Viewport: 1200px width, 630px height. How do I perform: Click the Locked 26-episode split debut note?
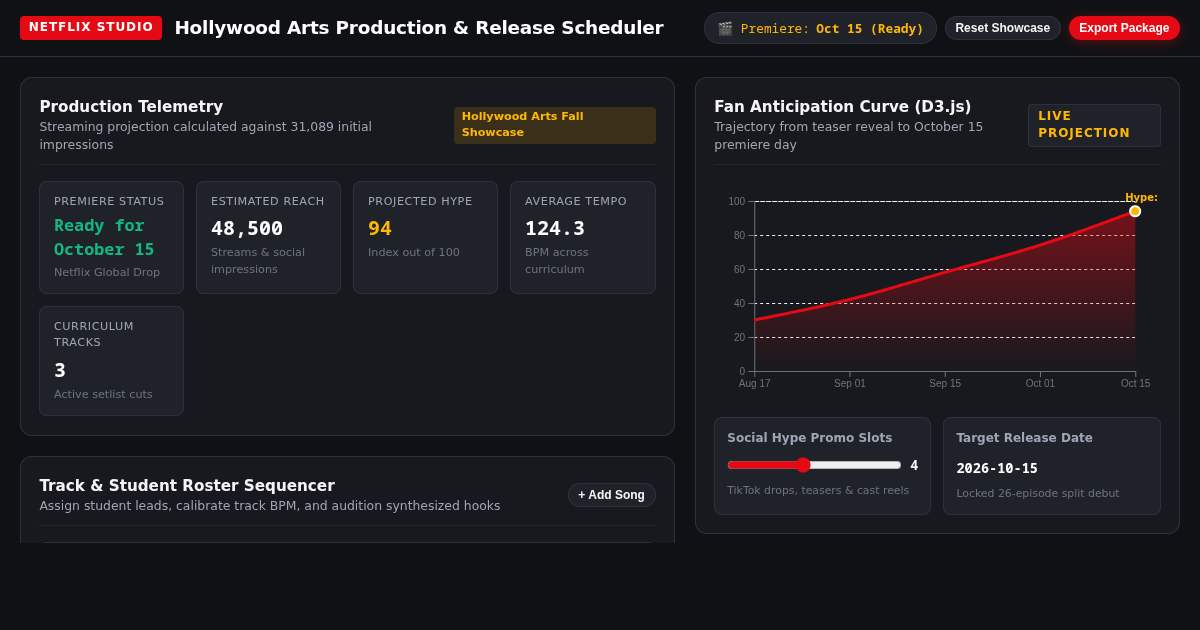pyautogui.click(x=1038, y=493)
